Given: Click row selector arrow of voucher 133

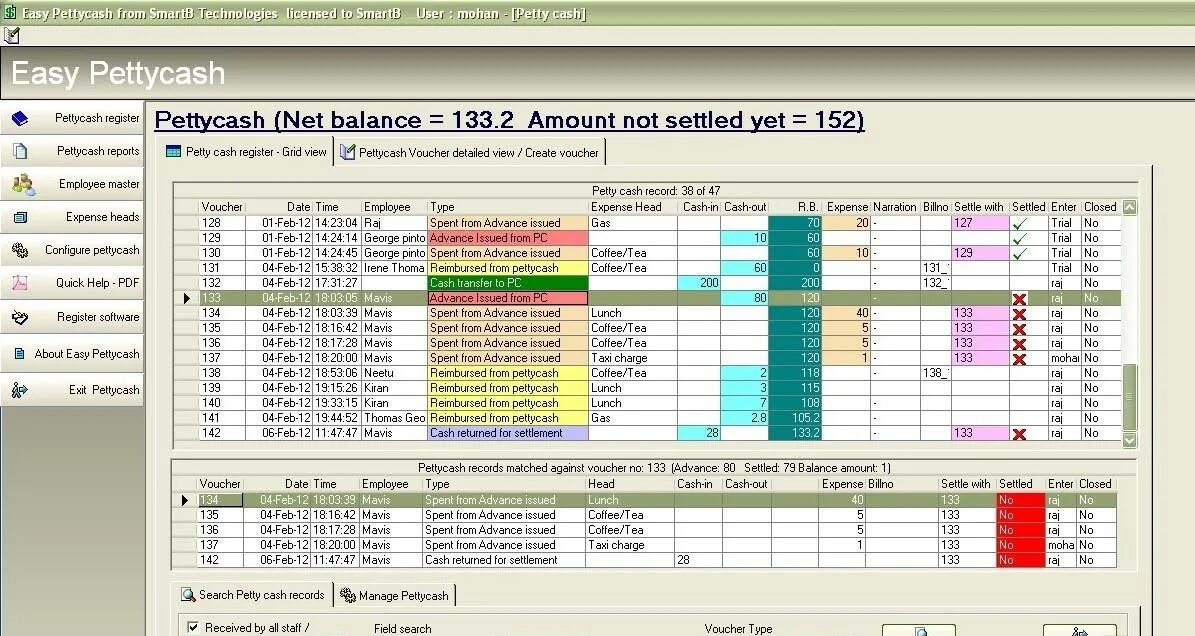Looking at the screenshot, I should click(x=187, y=299).
